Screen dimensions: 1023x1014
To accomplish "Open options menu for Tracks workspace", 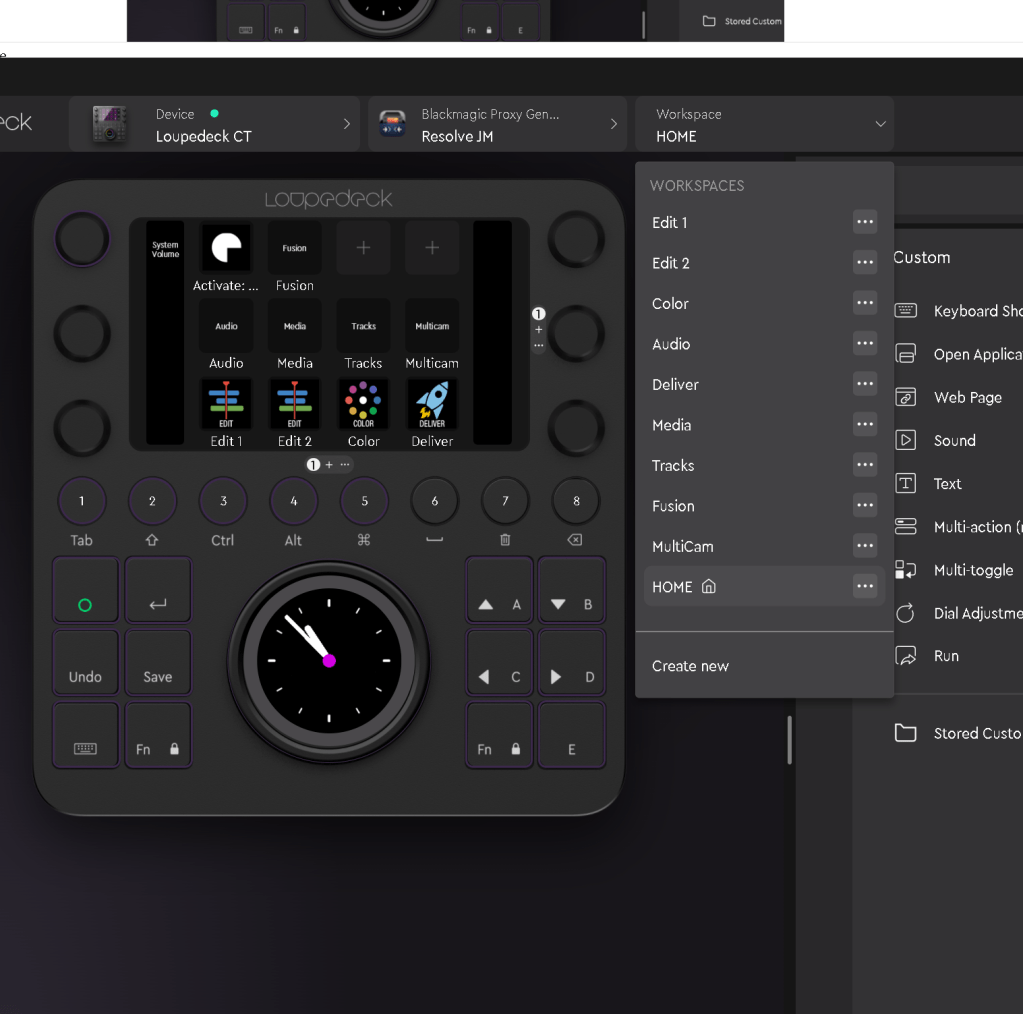I will 865,465.
